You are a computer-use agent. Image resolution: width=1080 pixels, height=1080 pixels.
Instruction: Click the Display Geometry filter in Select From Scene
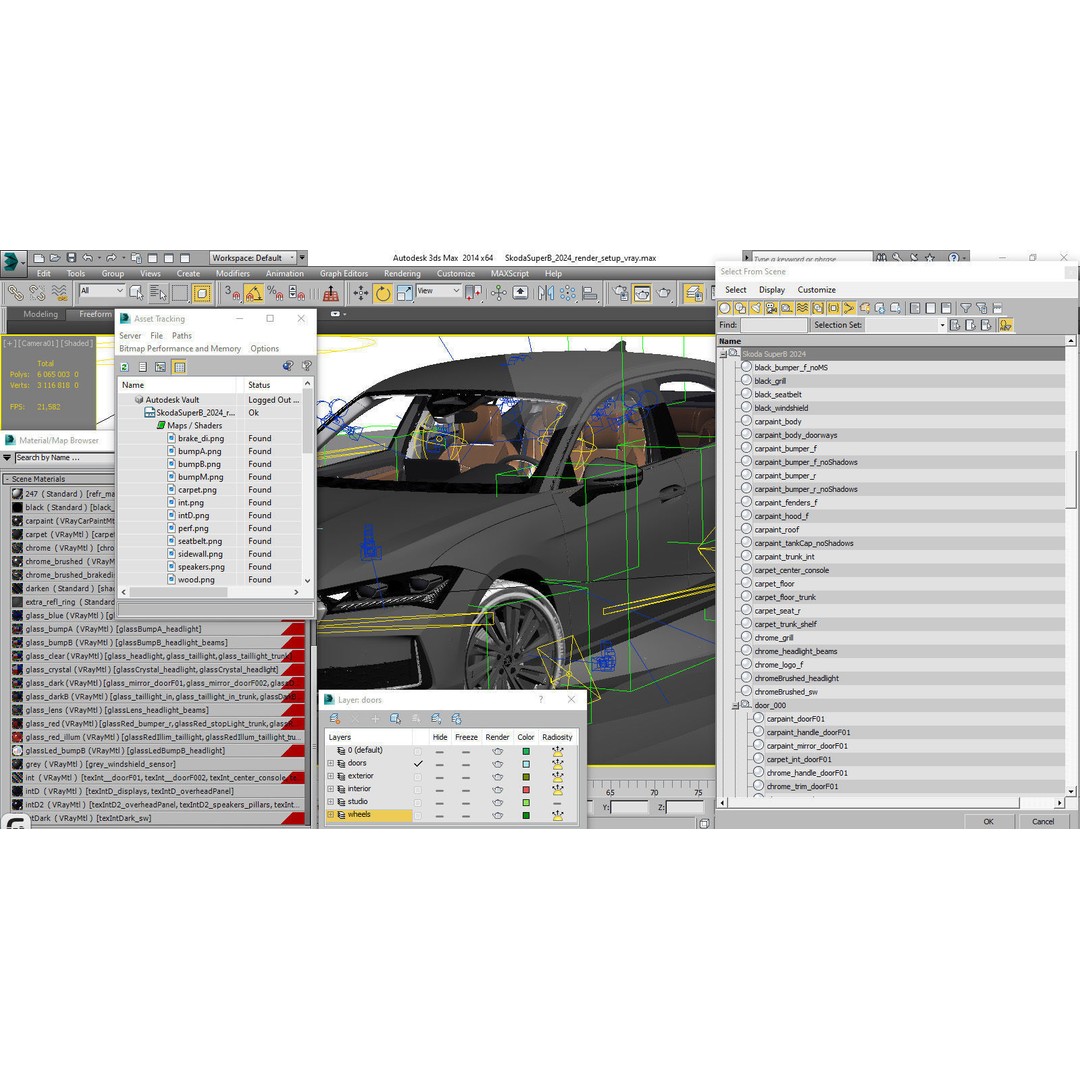pos(726,308)
